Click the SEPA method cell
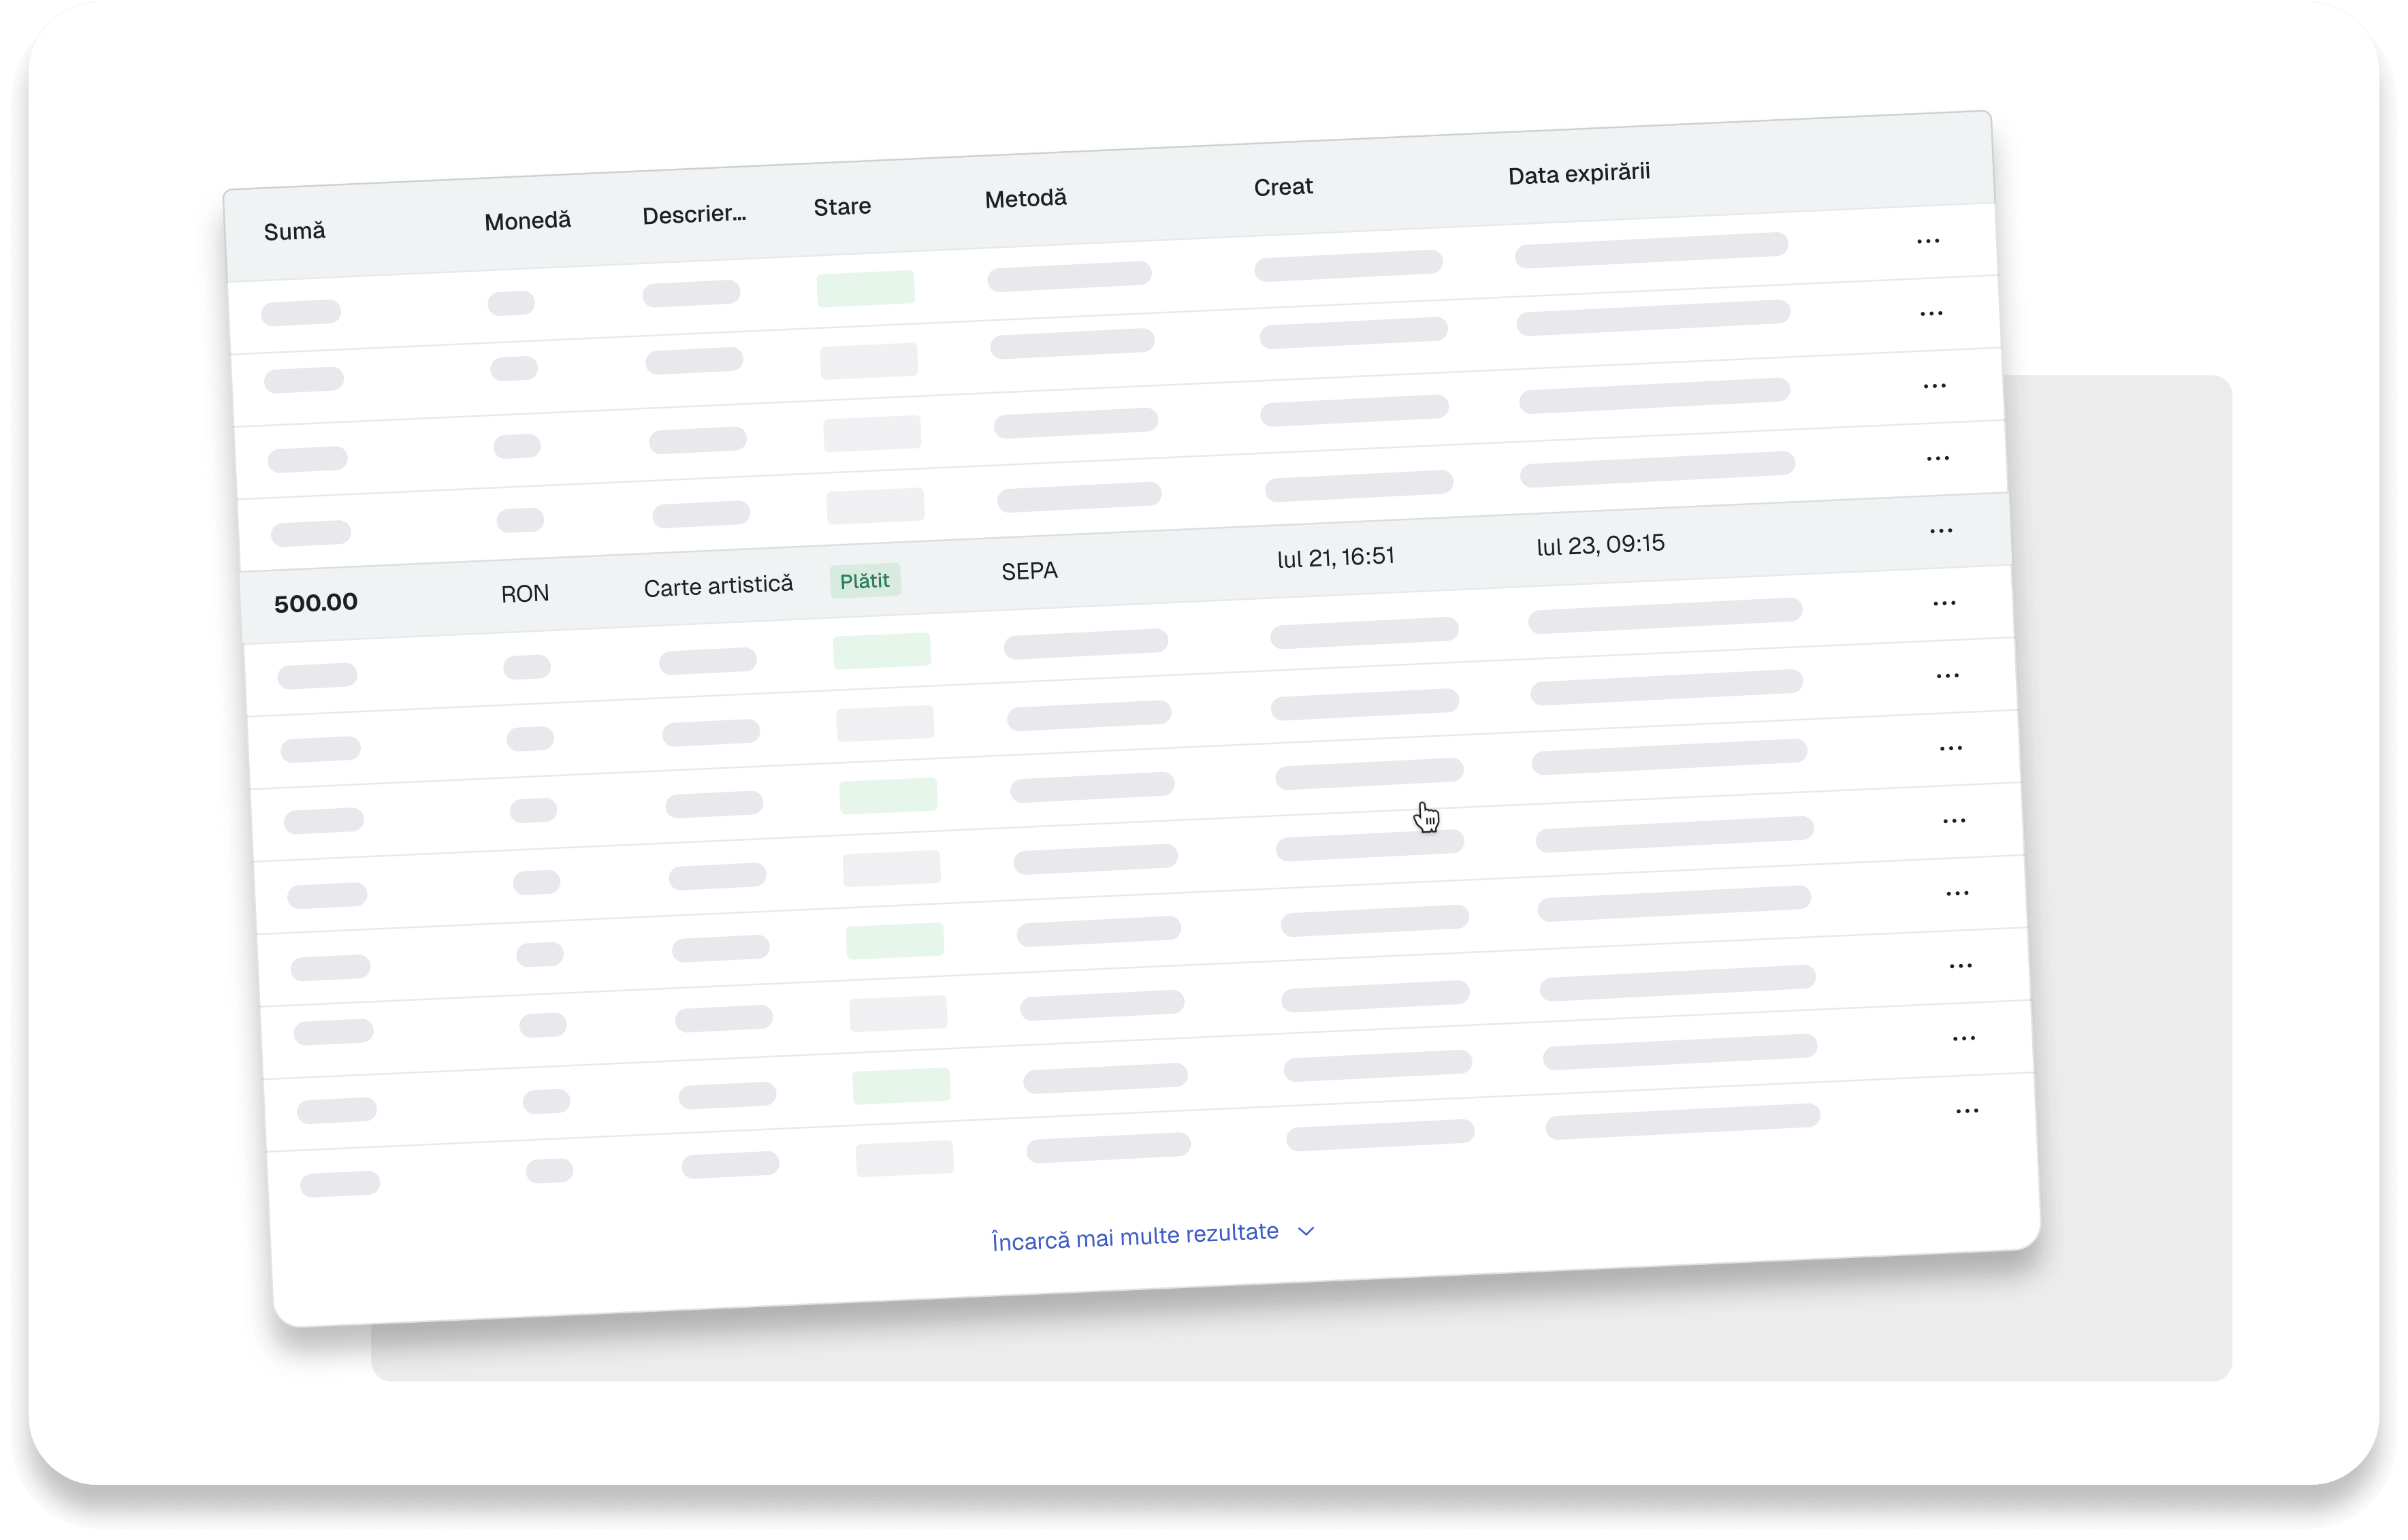The width and height of the screenshot is (2408, 1540). (x=1029, y=571)
